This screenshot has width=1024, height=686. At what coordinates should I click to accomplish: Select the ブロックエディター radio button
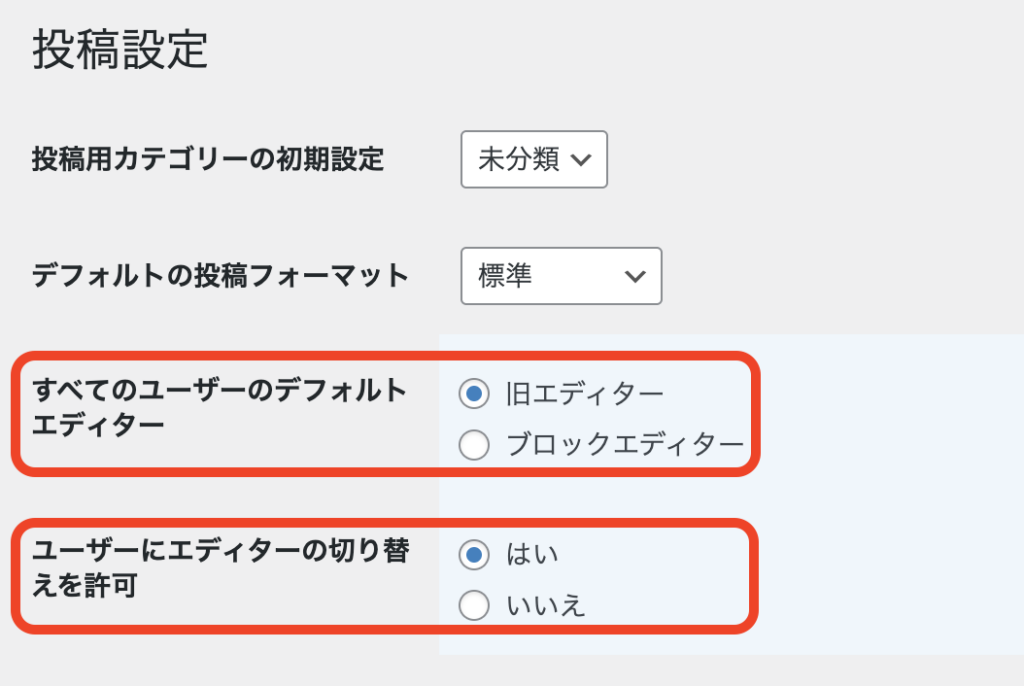pyautogui.click(x=474, y=444)
